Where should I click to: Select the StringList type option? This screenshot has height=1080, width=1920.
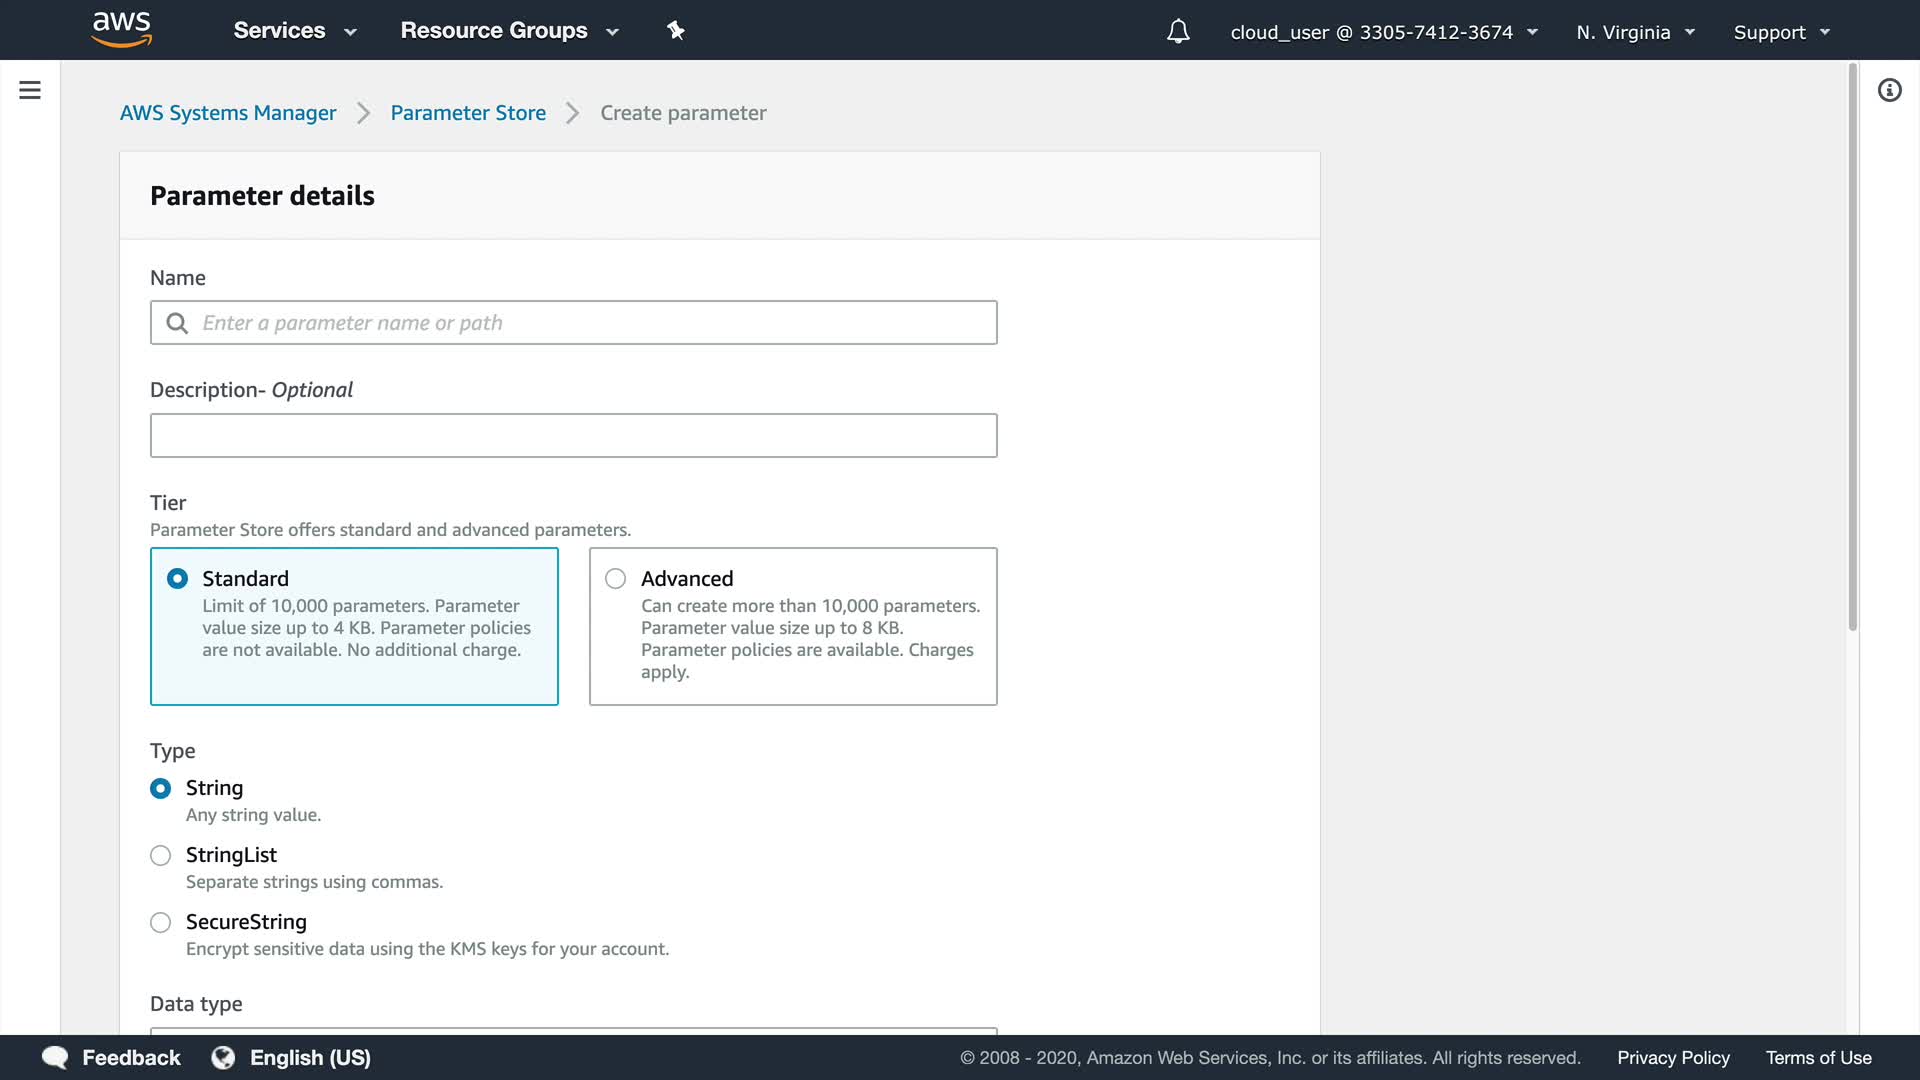point(161,855)
